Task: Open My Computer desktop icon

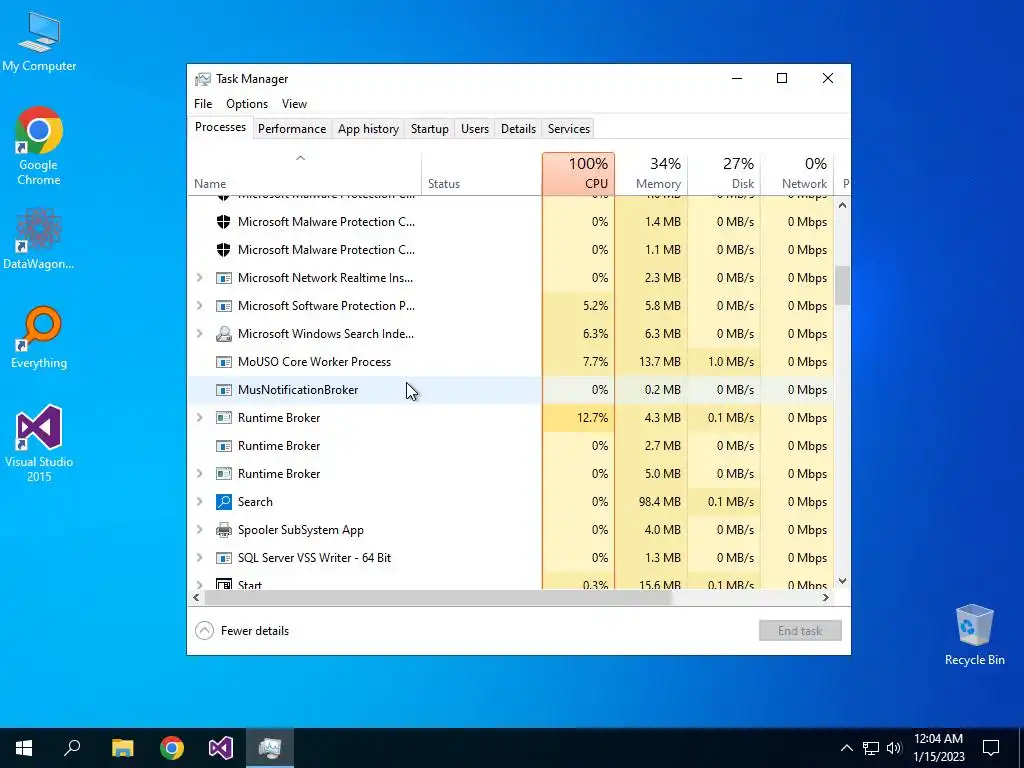Action: pos(39,40)
